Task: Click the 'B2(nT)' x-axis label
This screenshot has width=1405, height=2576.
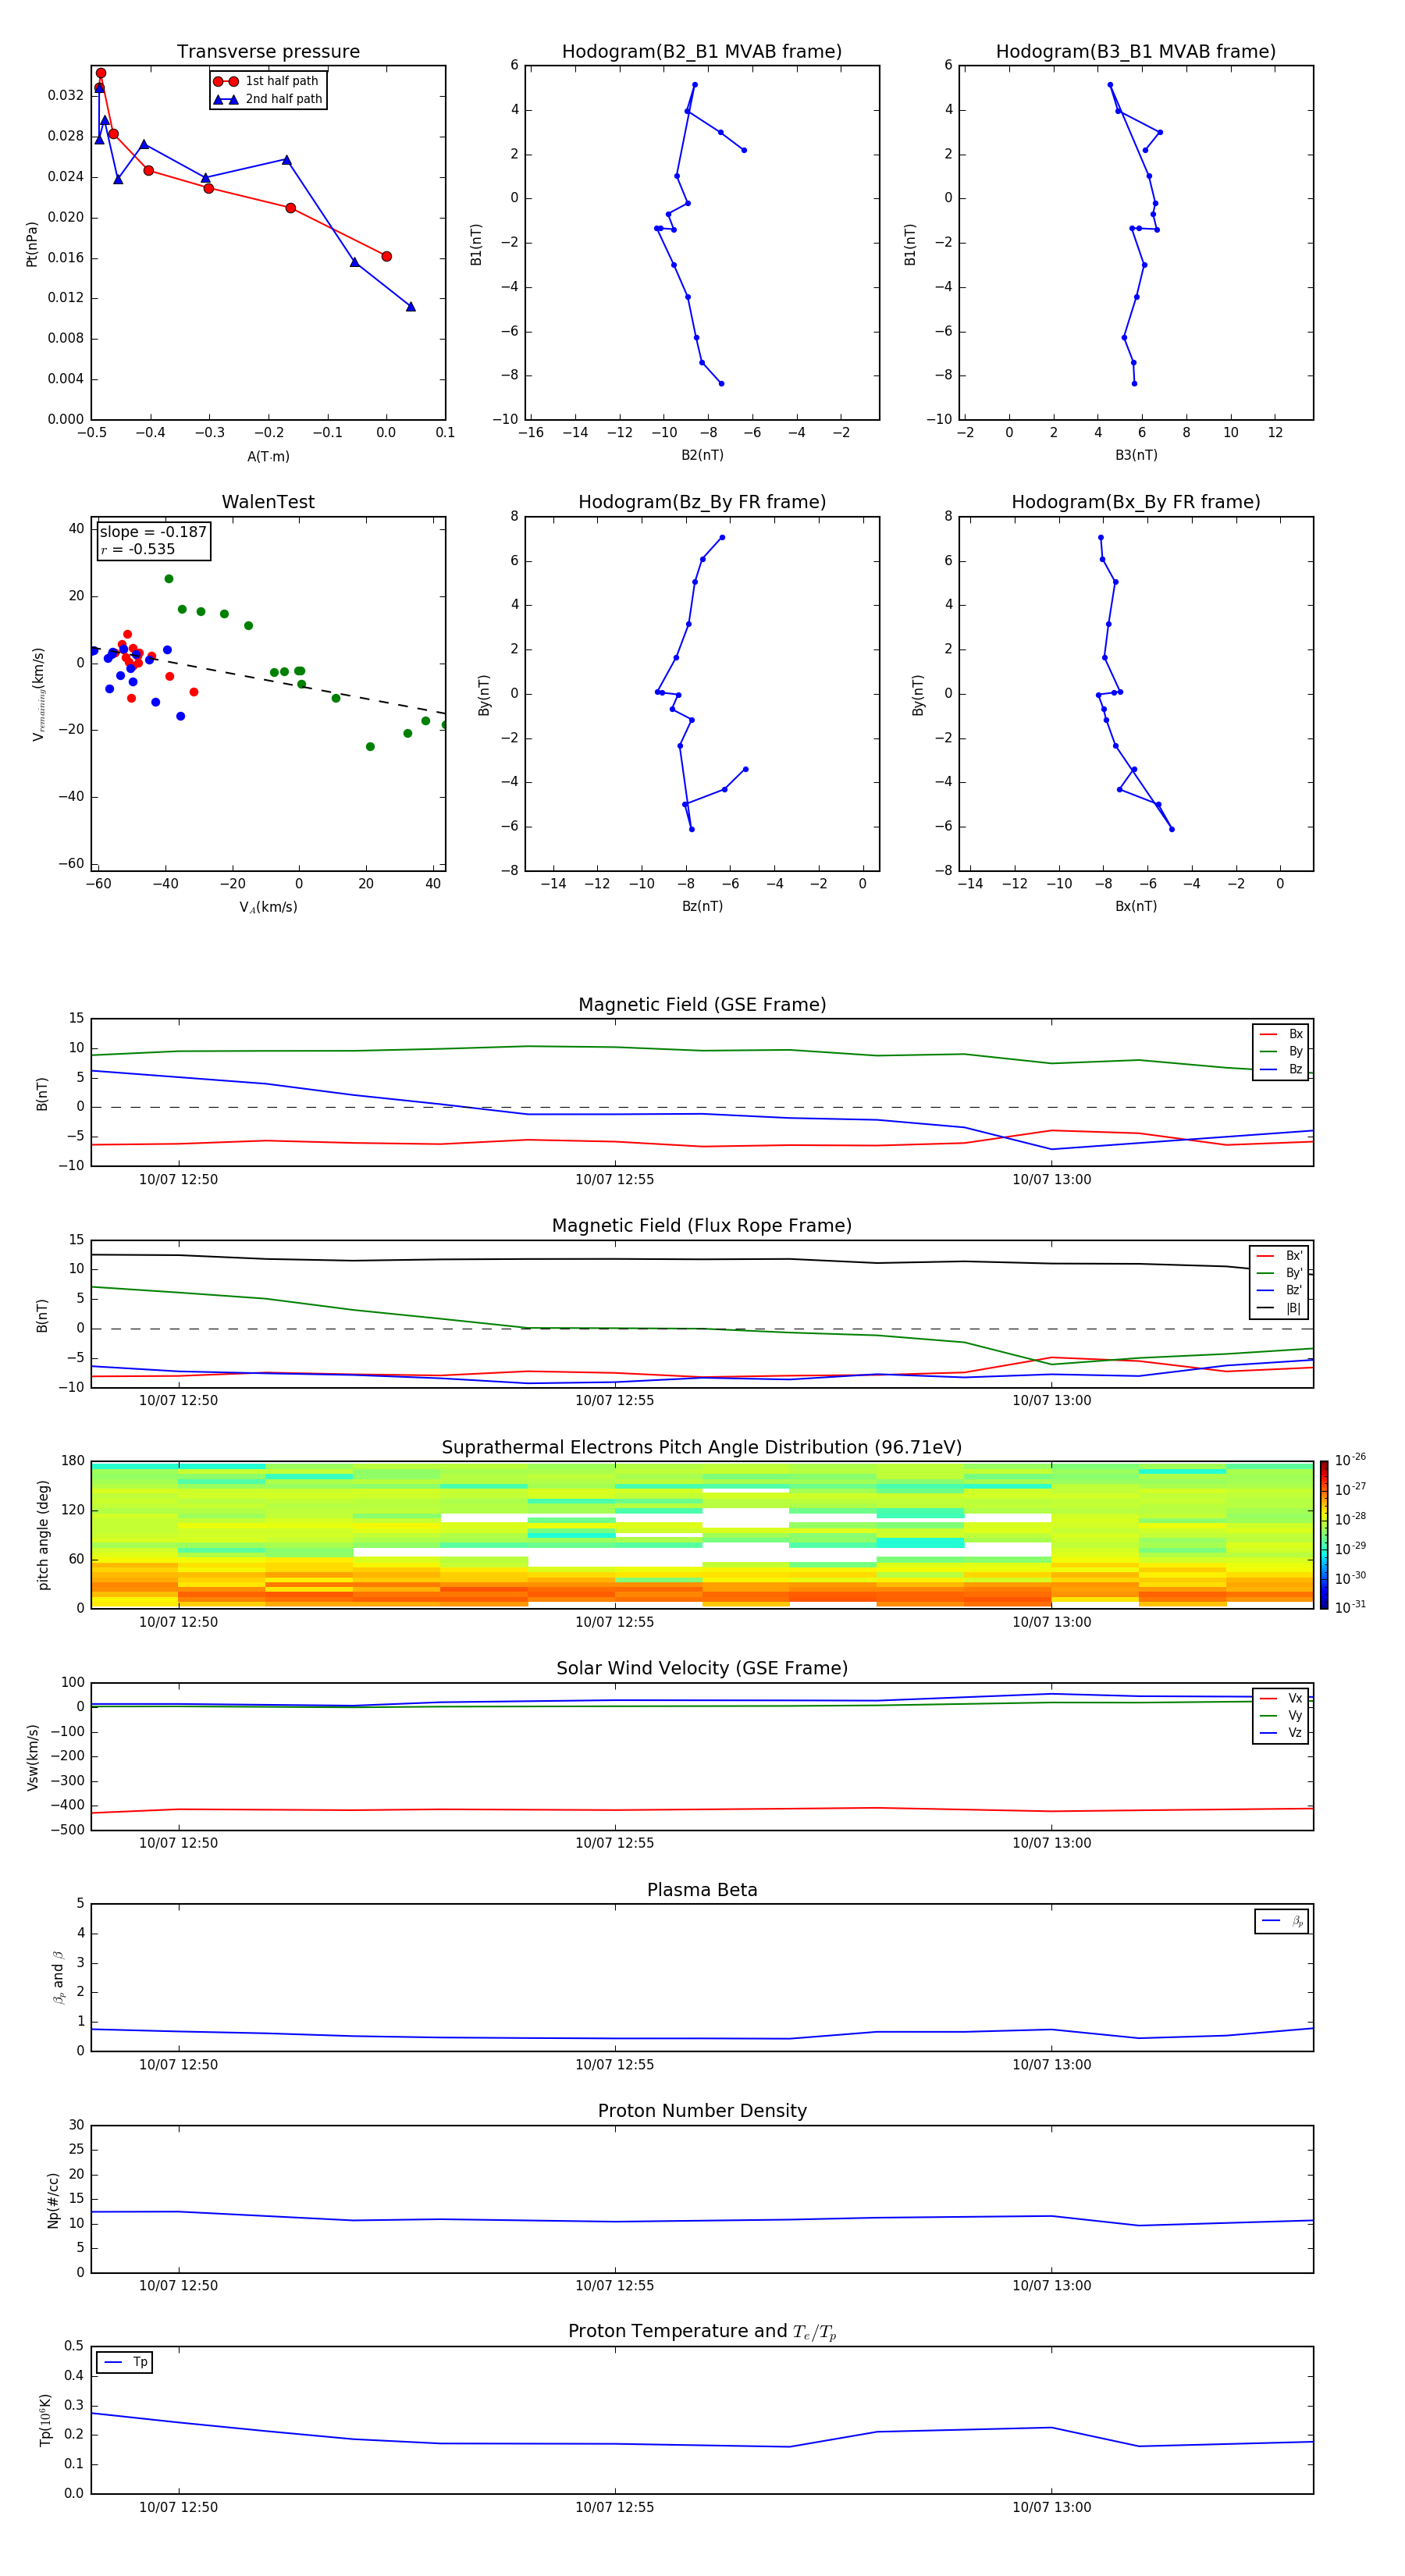Action: (x=702, y=455)
